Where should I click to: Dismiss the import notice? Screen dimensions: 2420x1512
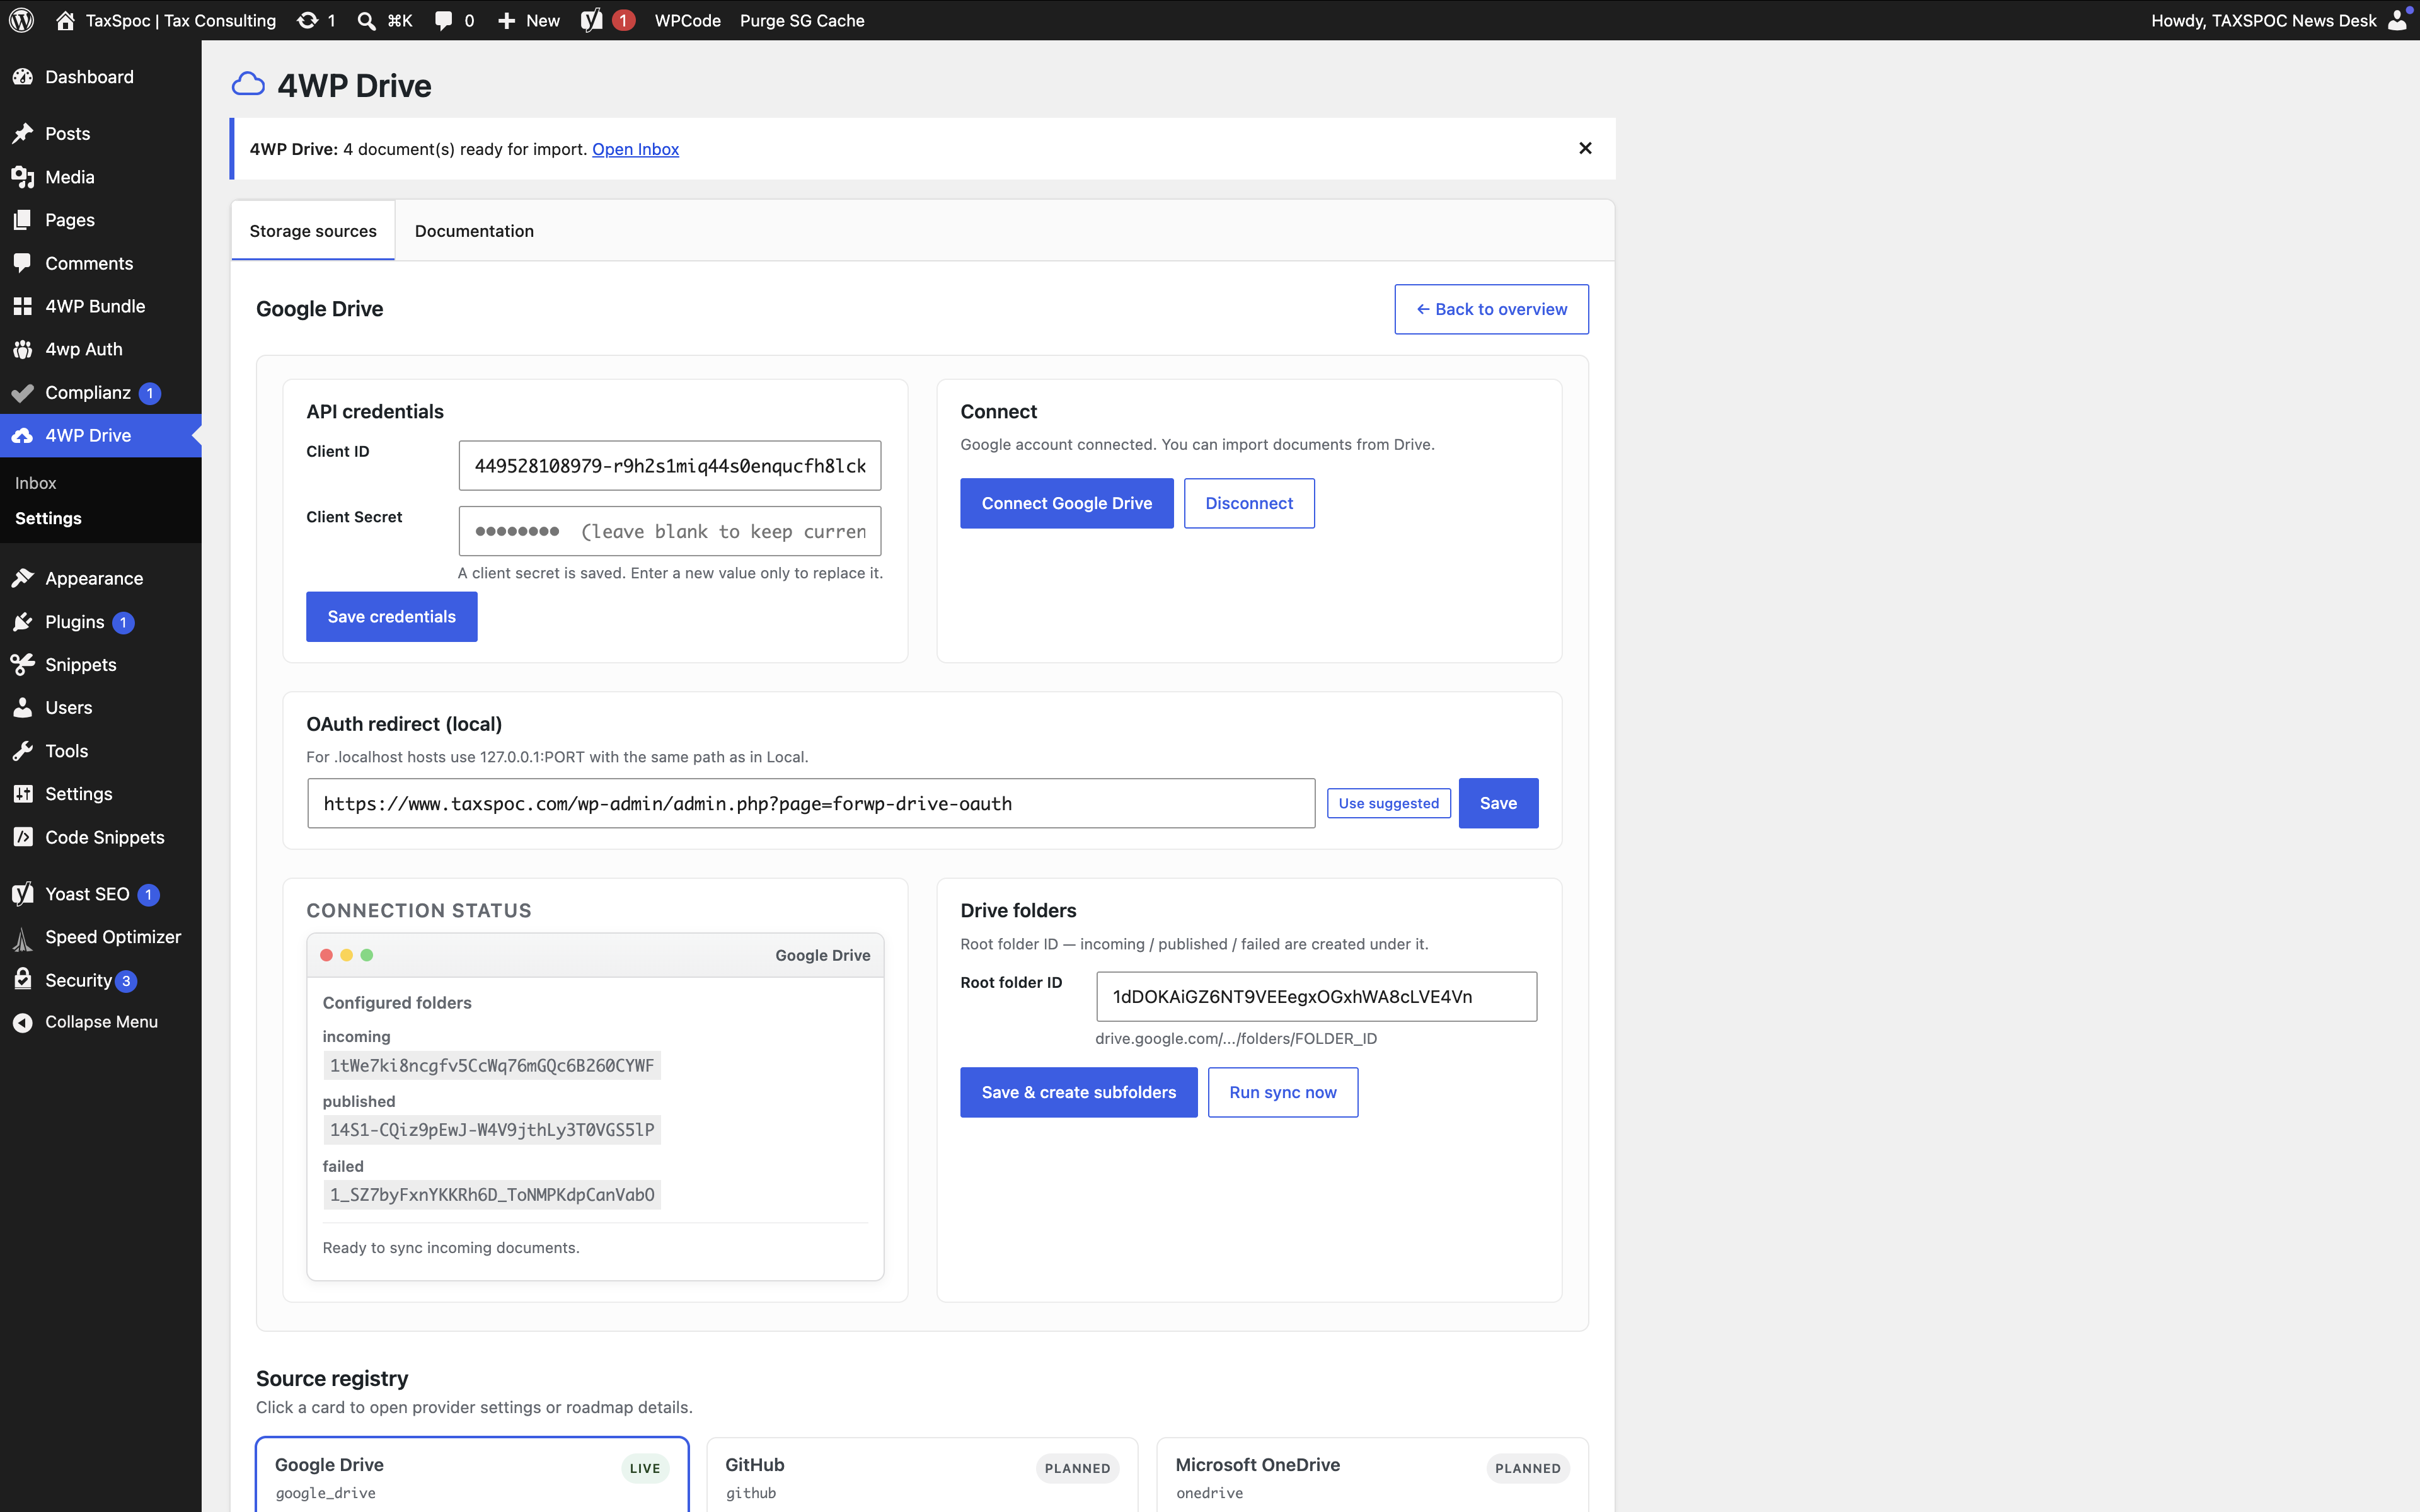[1585, 148]
